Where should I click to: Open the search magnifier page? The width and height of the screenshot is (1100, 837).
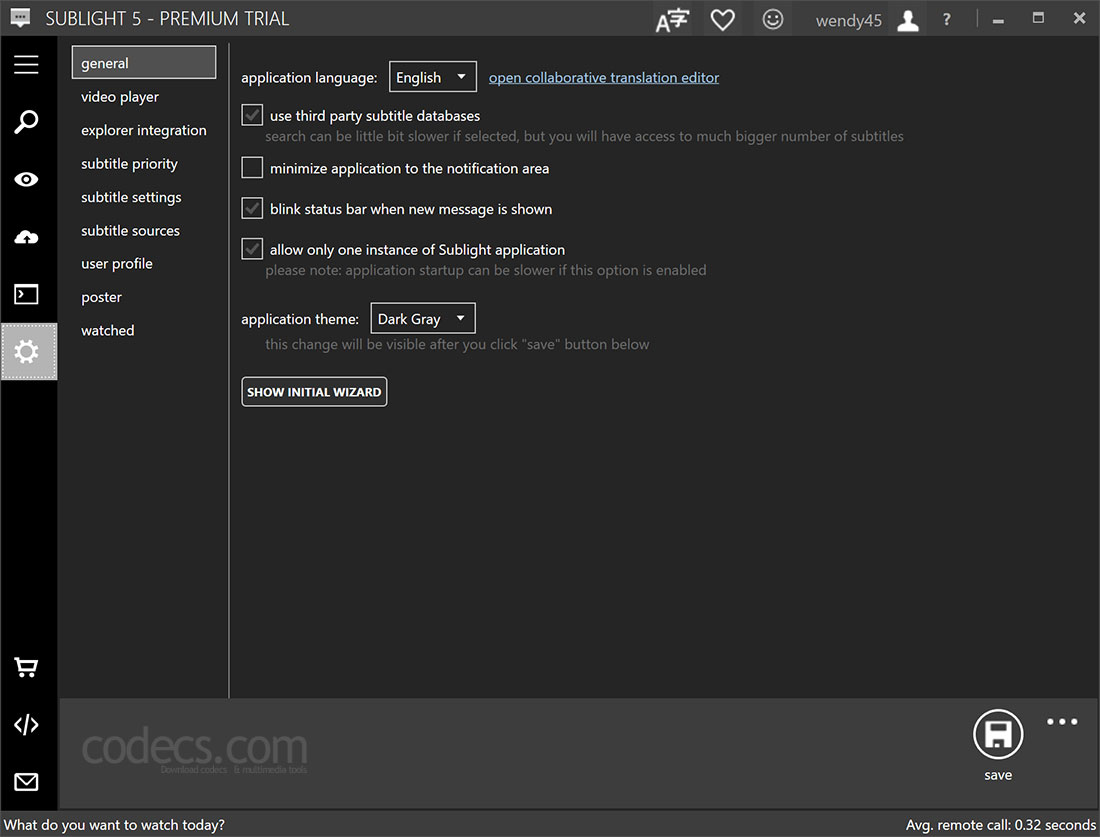pyautogui.click(x=27, y=121)
